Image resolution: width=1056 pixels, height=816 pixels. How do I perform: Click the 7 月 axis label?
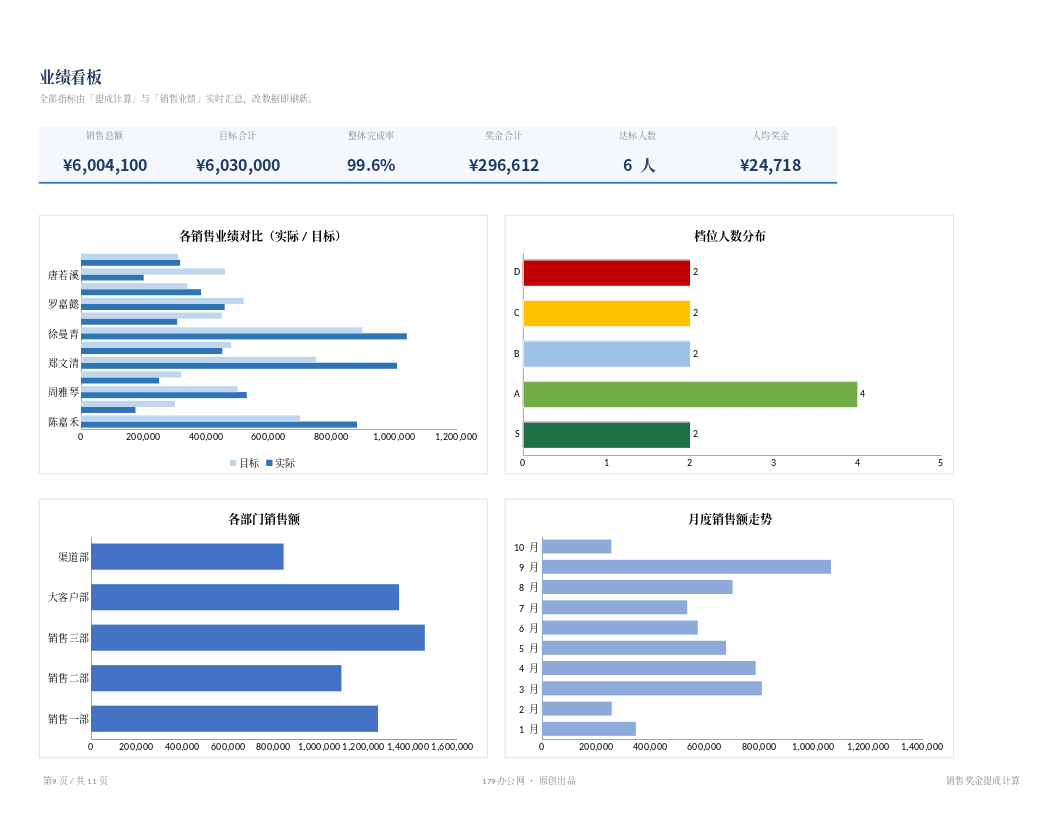pyautogui.click(x=528, y=608)
